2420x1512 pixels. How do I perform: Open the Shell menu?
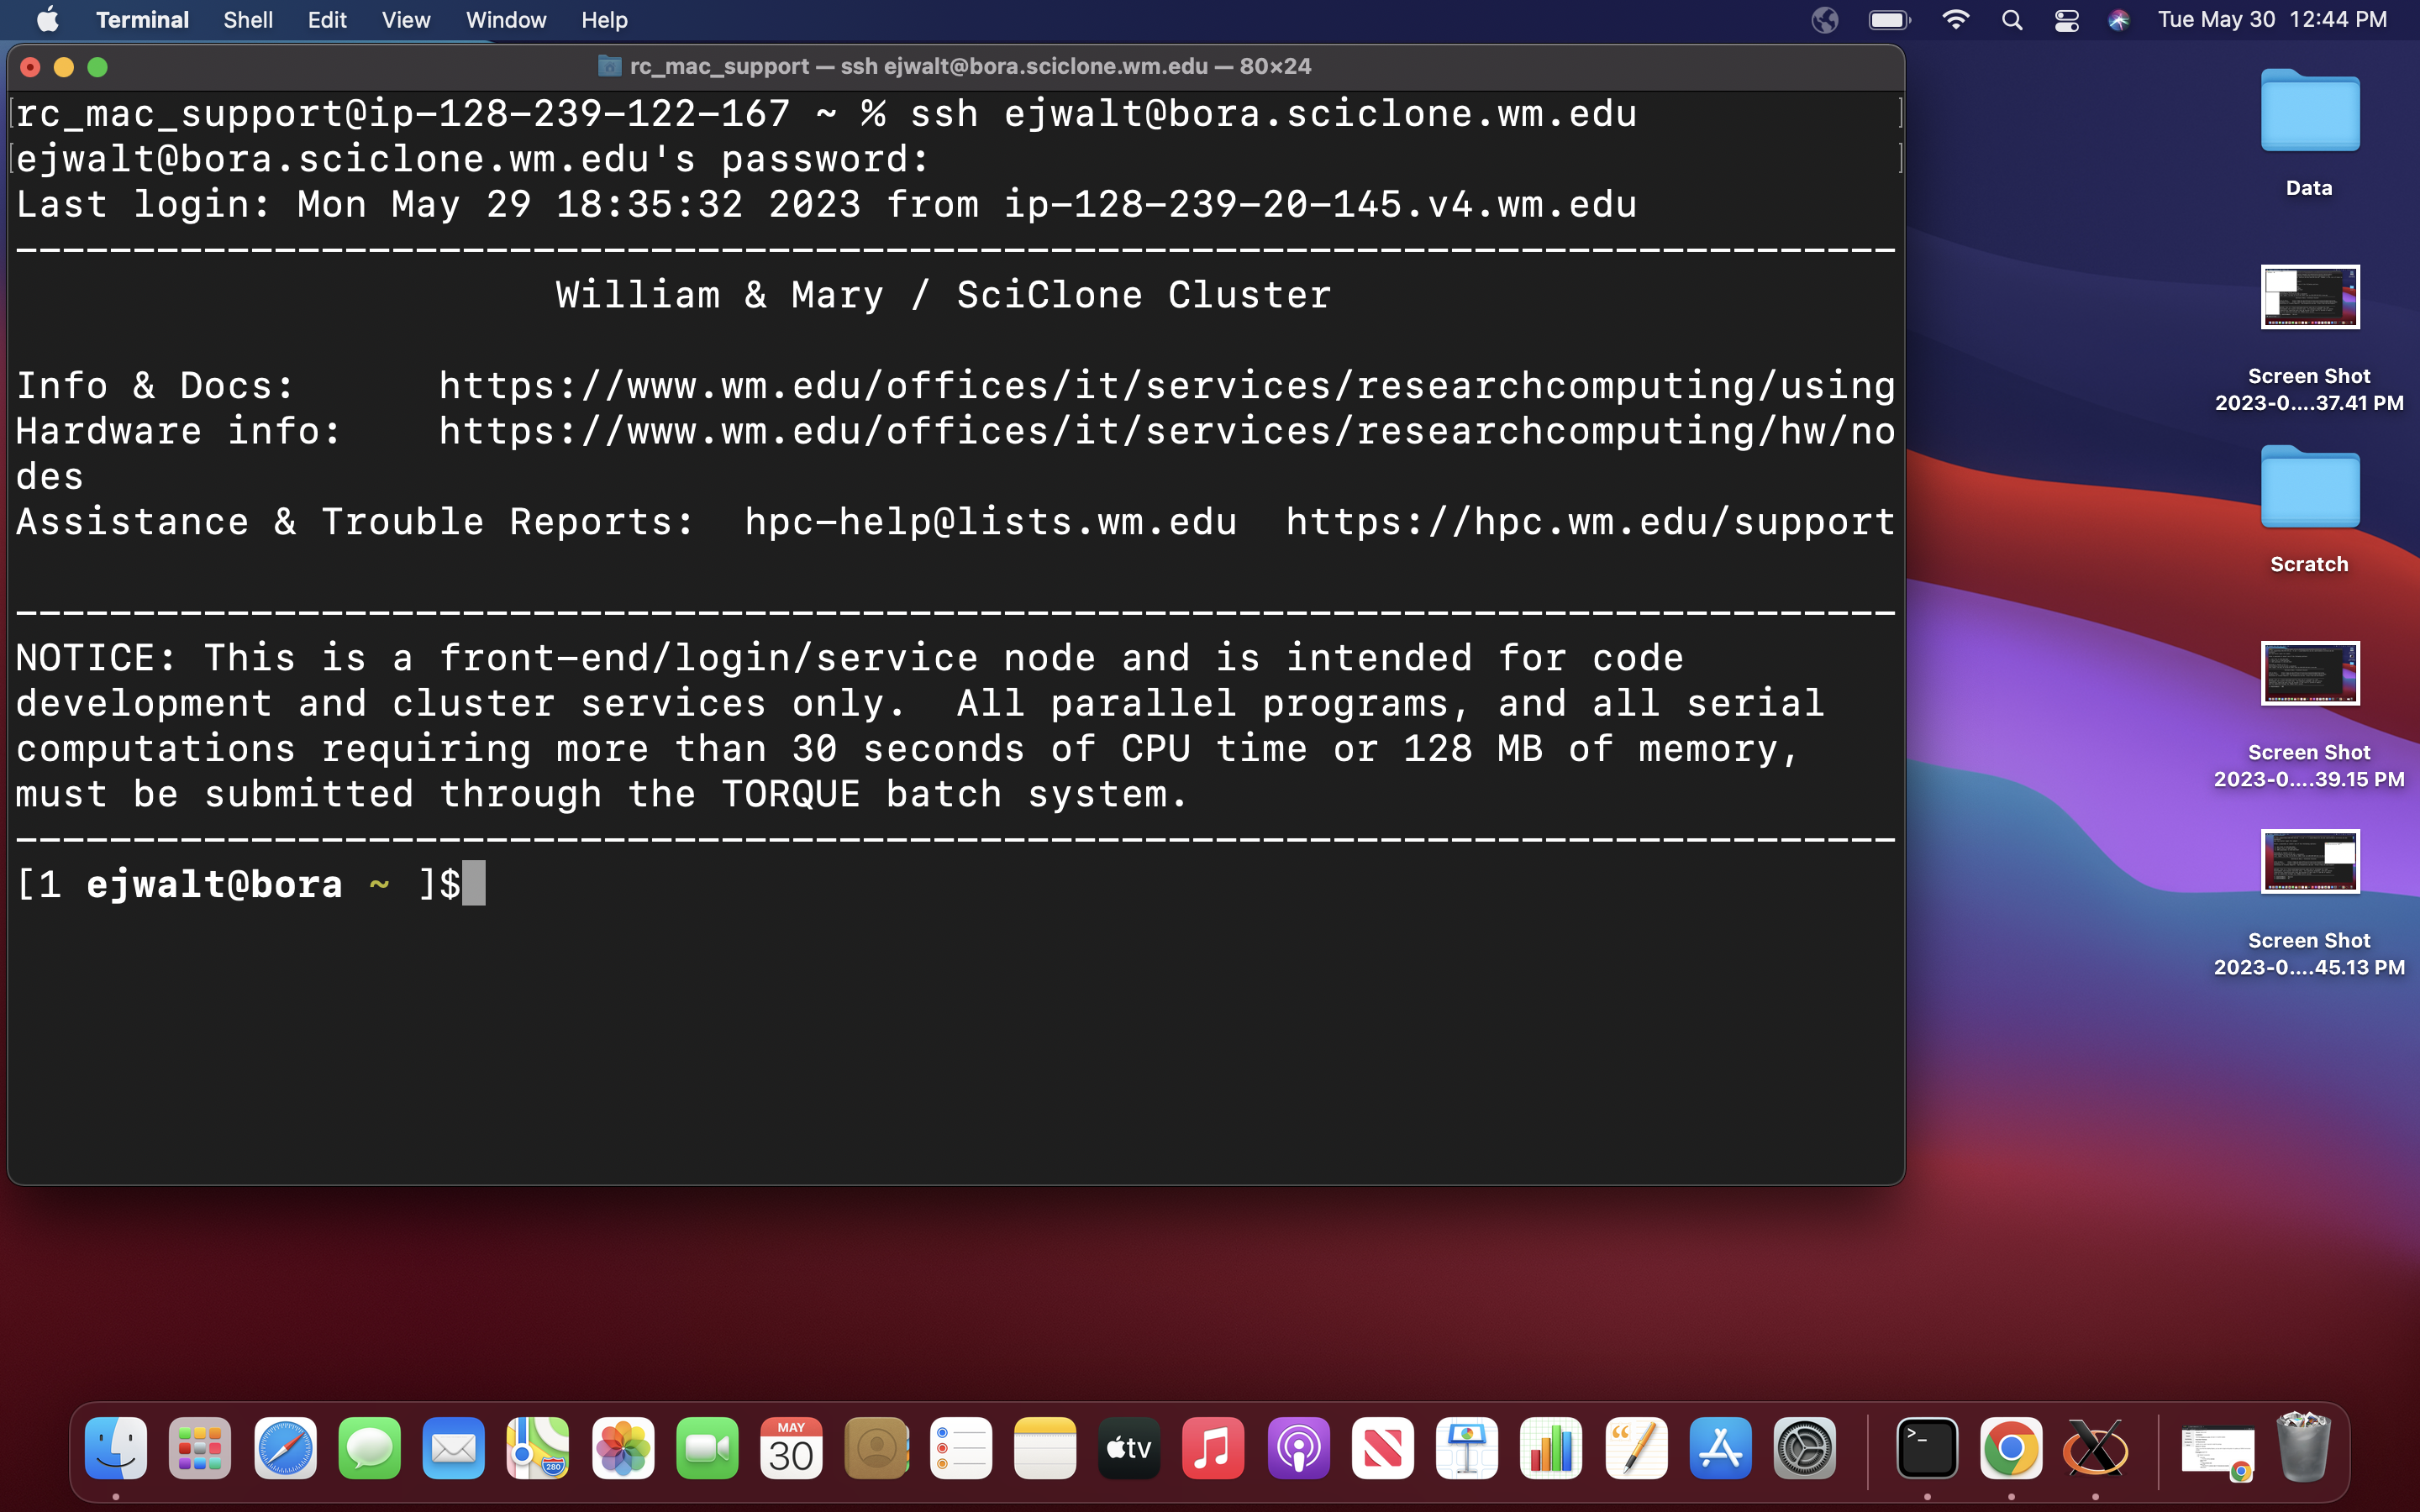click(247, 20)
